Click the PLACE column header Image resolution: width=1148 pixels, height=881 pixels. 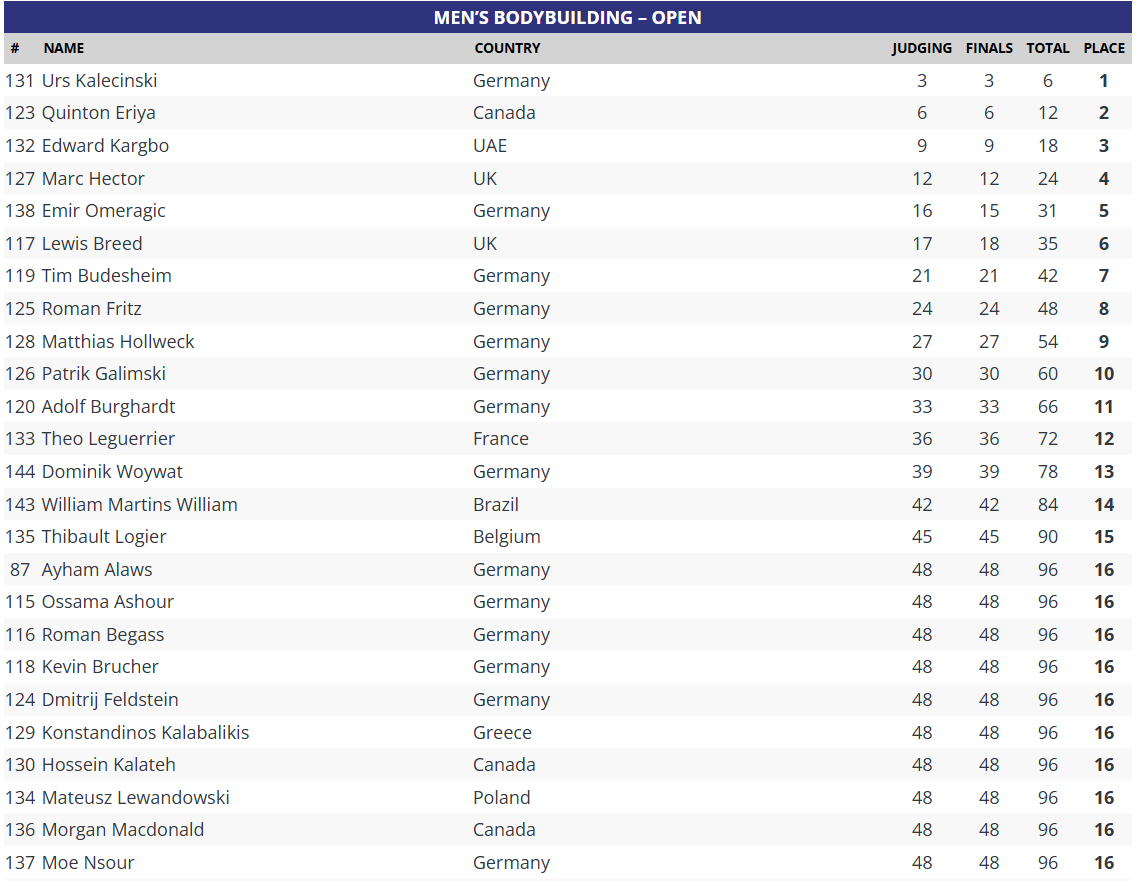coord(1104,48)
